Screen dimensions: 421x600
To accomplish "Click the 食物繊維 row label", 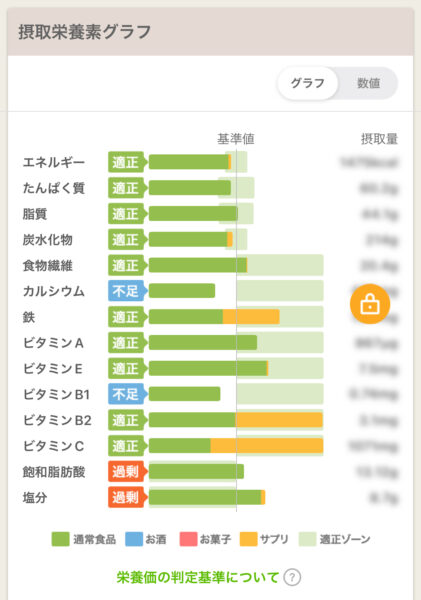I will tap(47, 266).
